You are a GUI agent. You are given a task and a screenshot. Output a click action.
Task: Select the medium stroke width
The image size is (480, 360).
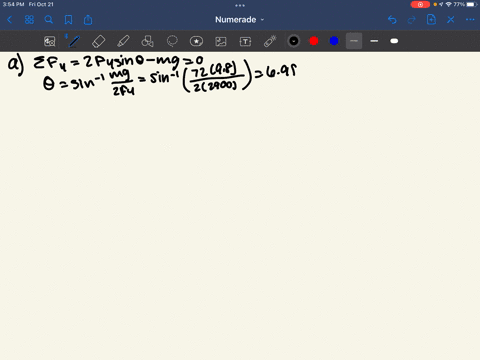(374, 41)
